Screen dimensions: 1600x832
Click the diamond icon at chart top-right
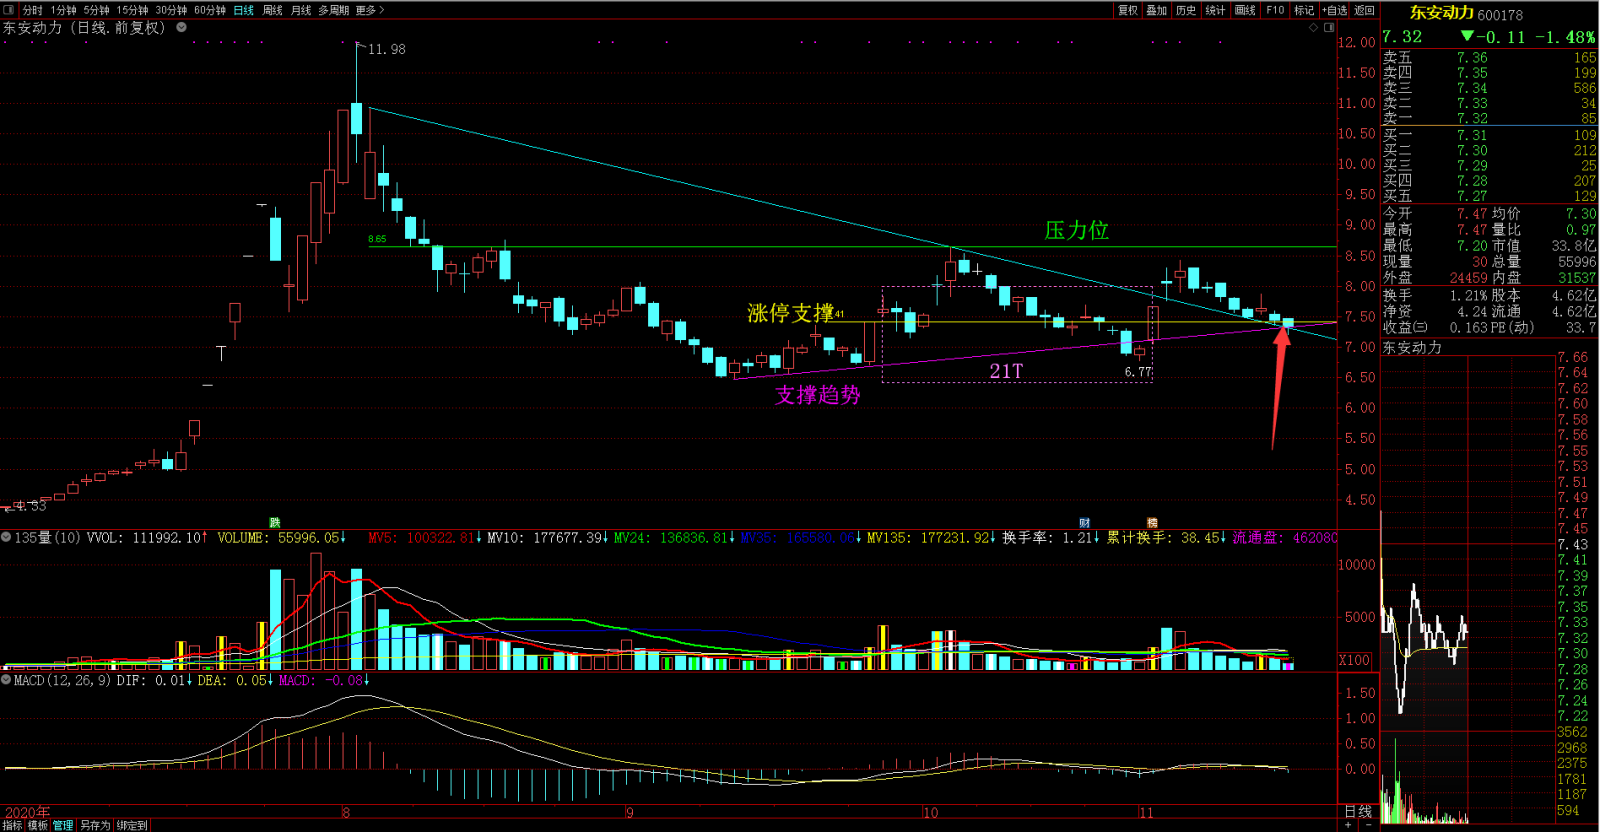click(x=1313, y=28)
